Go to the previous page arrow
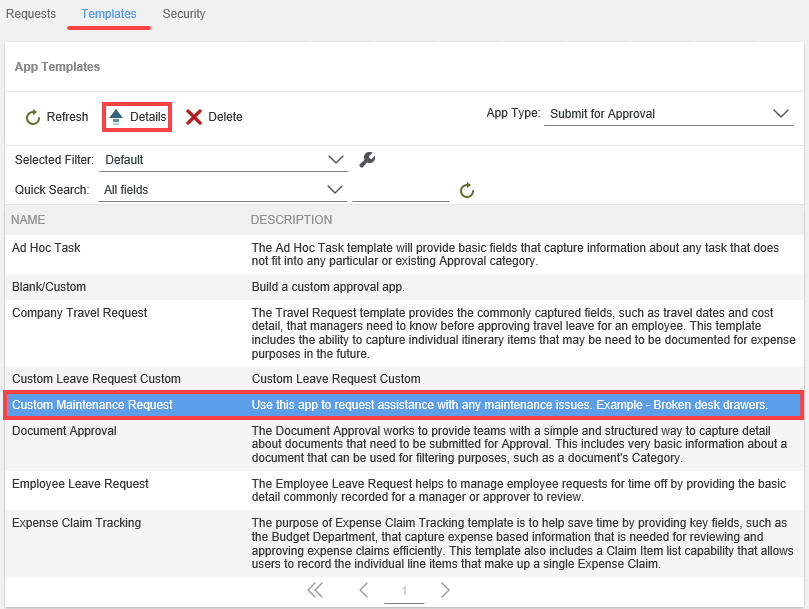This screenshot has width=809, height=609. point(364,591)
